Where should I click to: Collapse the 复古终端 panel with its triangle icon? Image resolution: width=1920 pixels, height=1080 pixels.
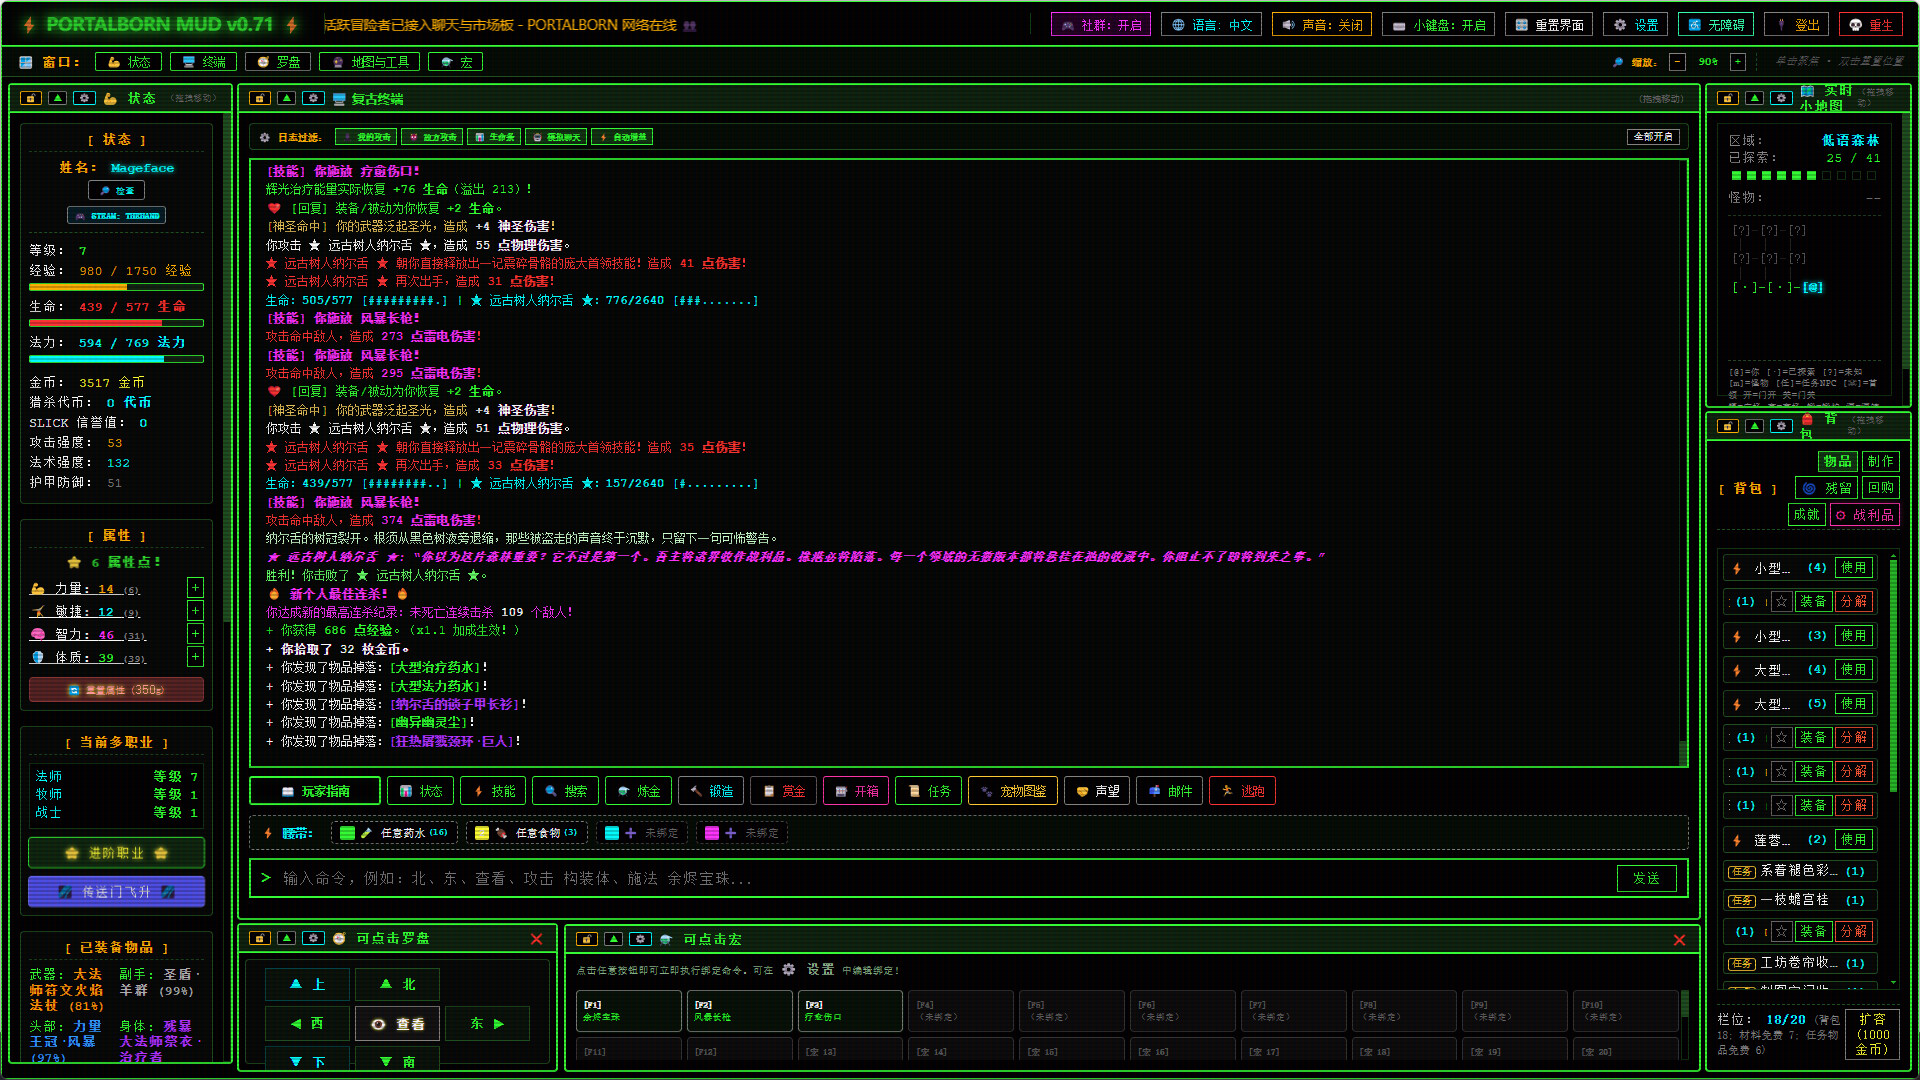287,98
